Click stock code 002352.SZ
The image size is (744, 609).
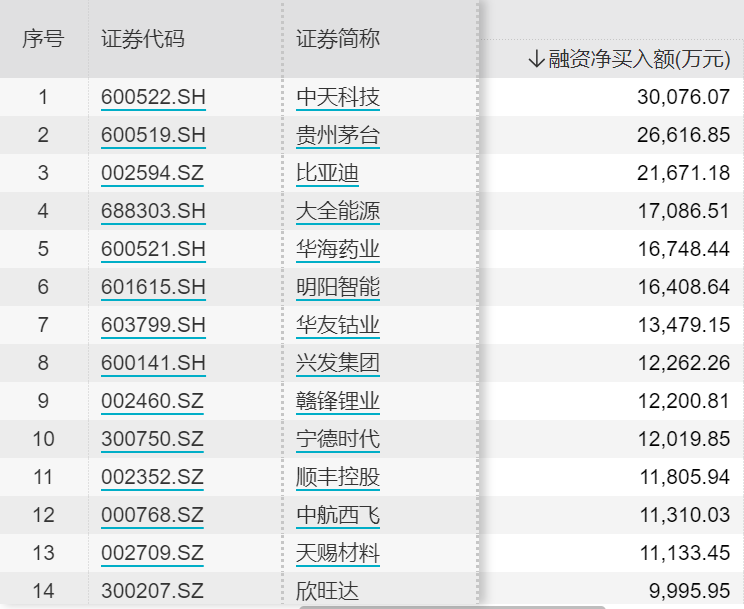point(152,477)
